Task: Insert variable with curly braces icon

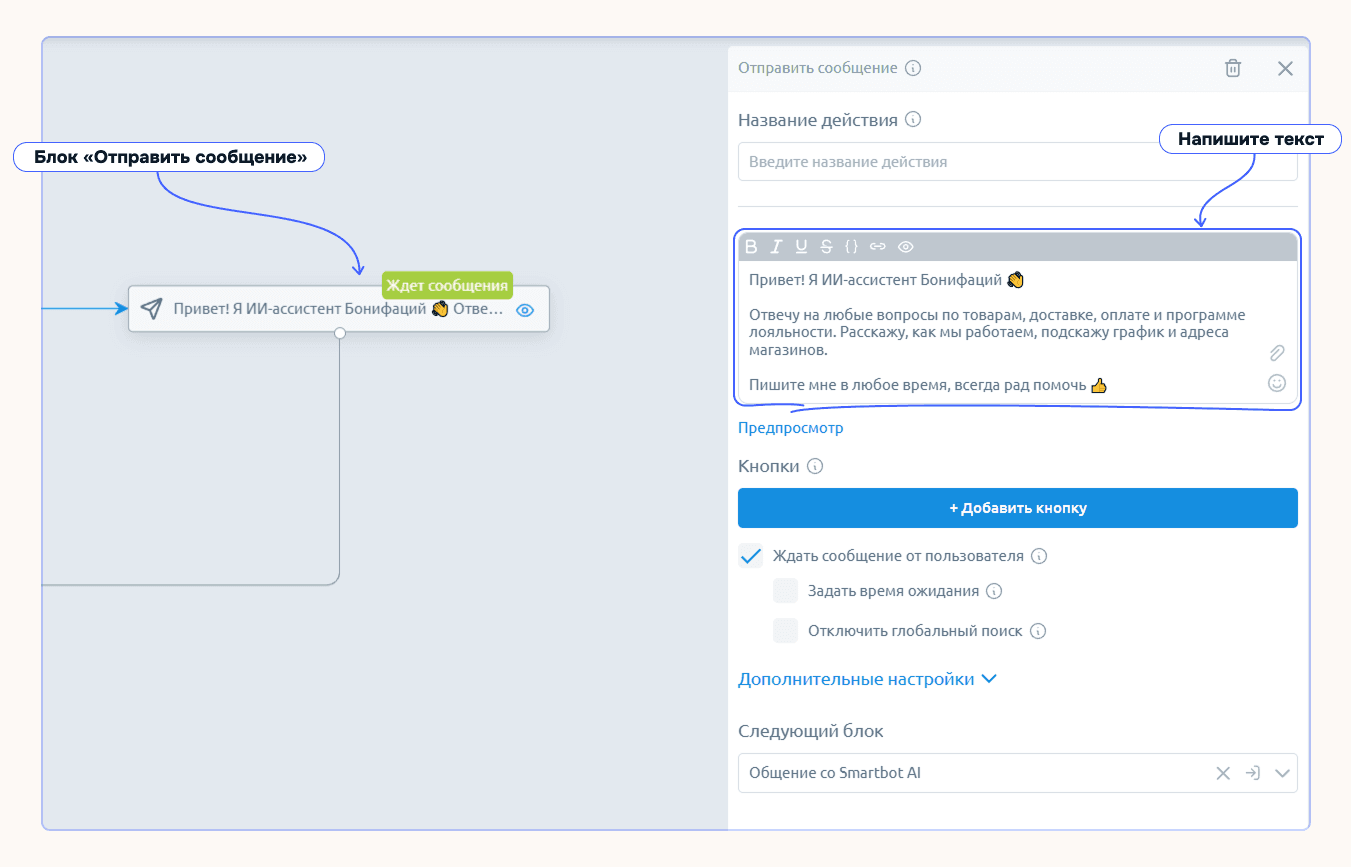Action: (x=851, y=246)
